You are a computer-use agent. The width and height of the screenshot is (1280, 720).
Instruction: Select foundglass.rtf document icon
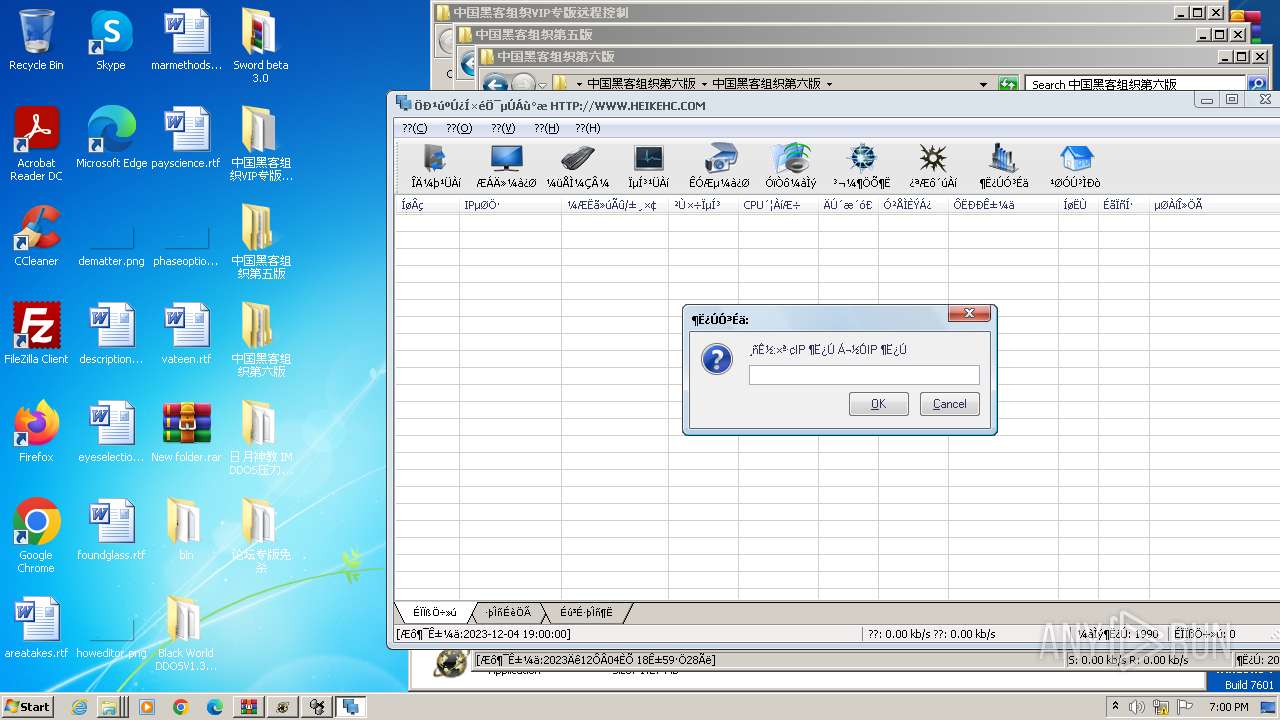coord(111,530)
